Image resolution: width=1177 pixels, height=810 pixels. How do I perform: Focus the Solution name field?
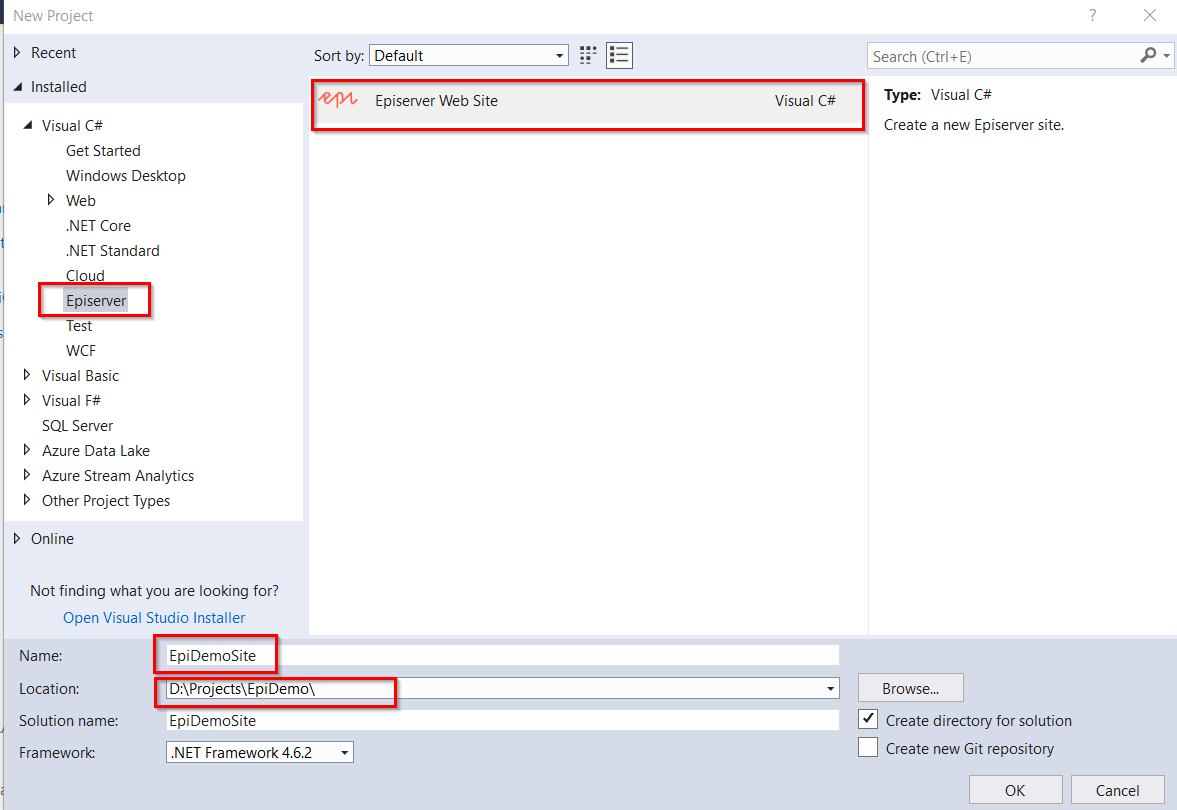point(502,720)
